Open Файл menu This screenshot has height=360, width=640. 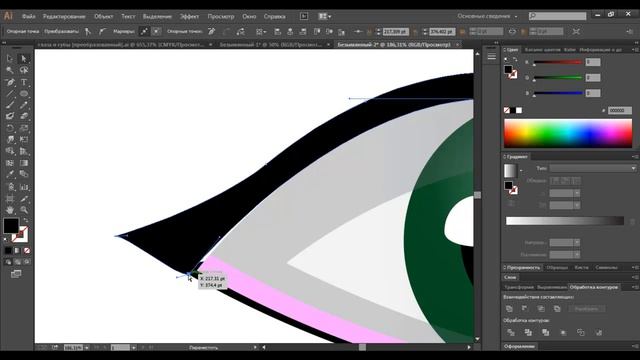29,16
